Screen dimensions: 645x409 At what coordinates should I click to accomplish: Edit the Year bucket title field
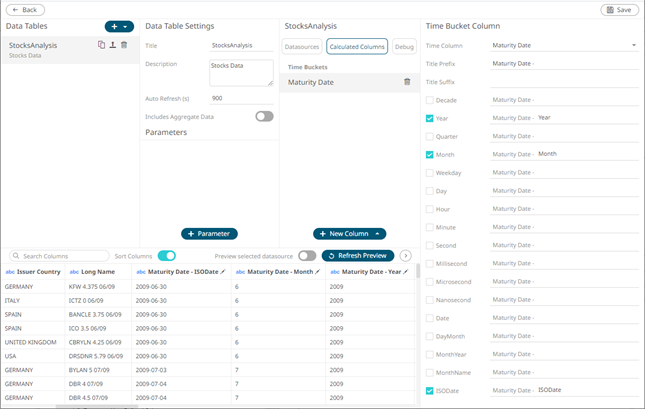point(564,118)
